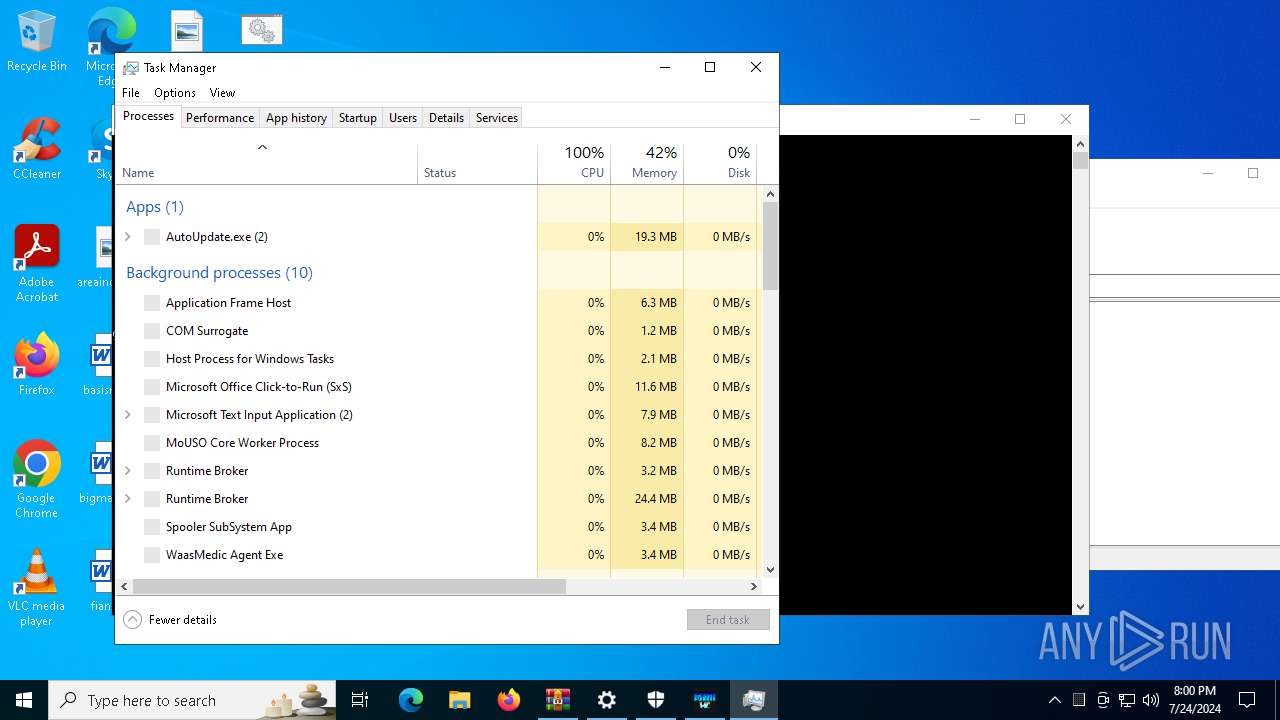The height and width of the screenshot is (720, 1280).
Task: Click the WaasMedic Agent Exe icon
Action: [x=152, y=555]
